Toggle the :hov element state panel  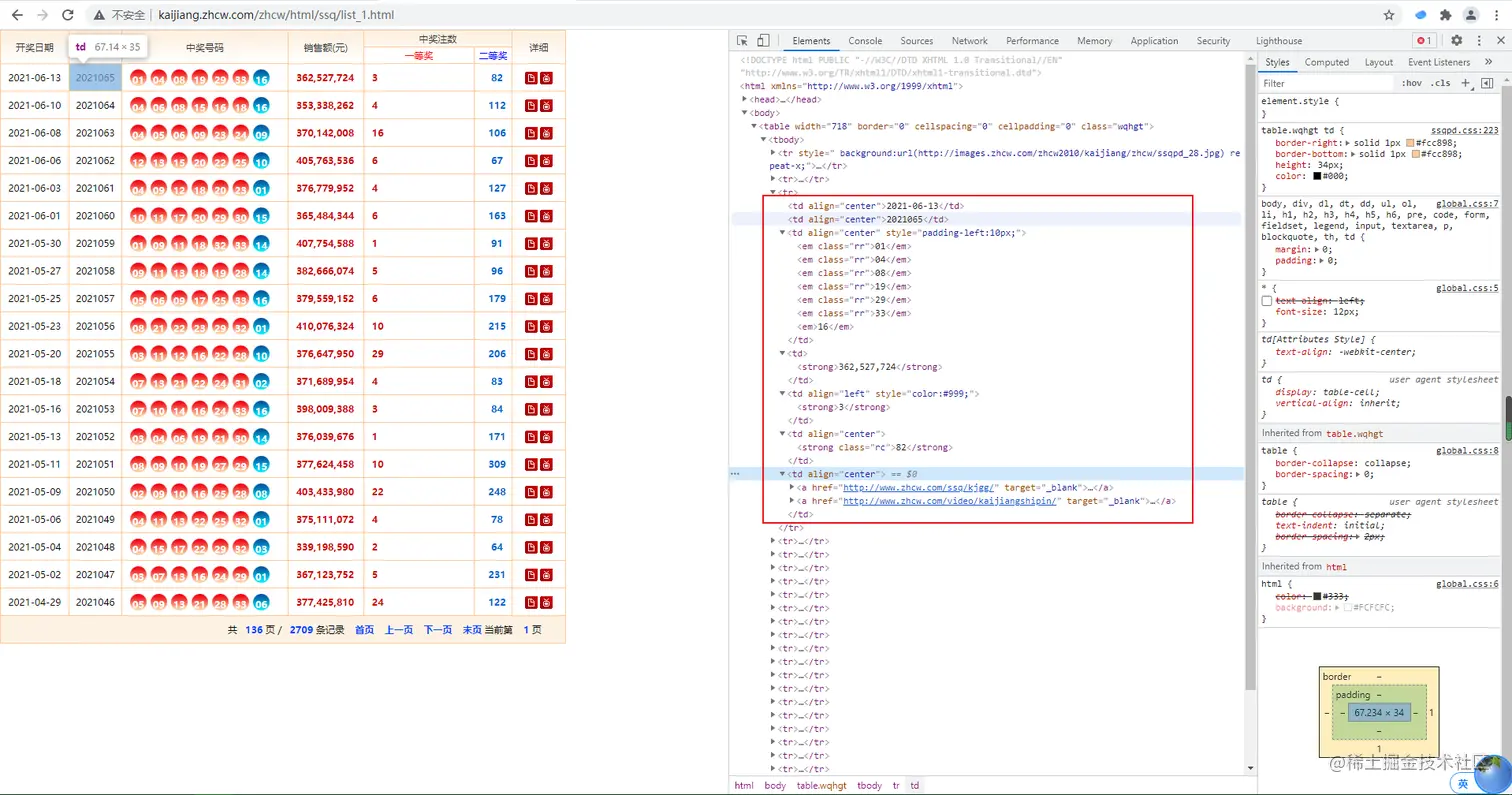tap(1411, 83)
